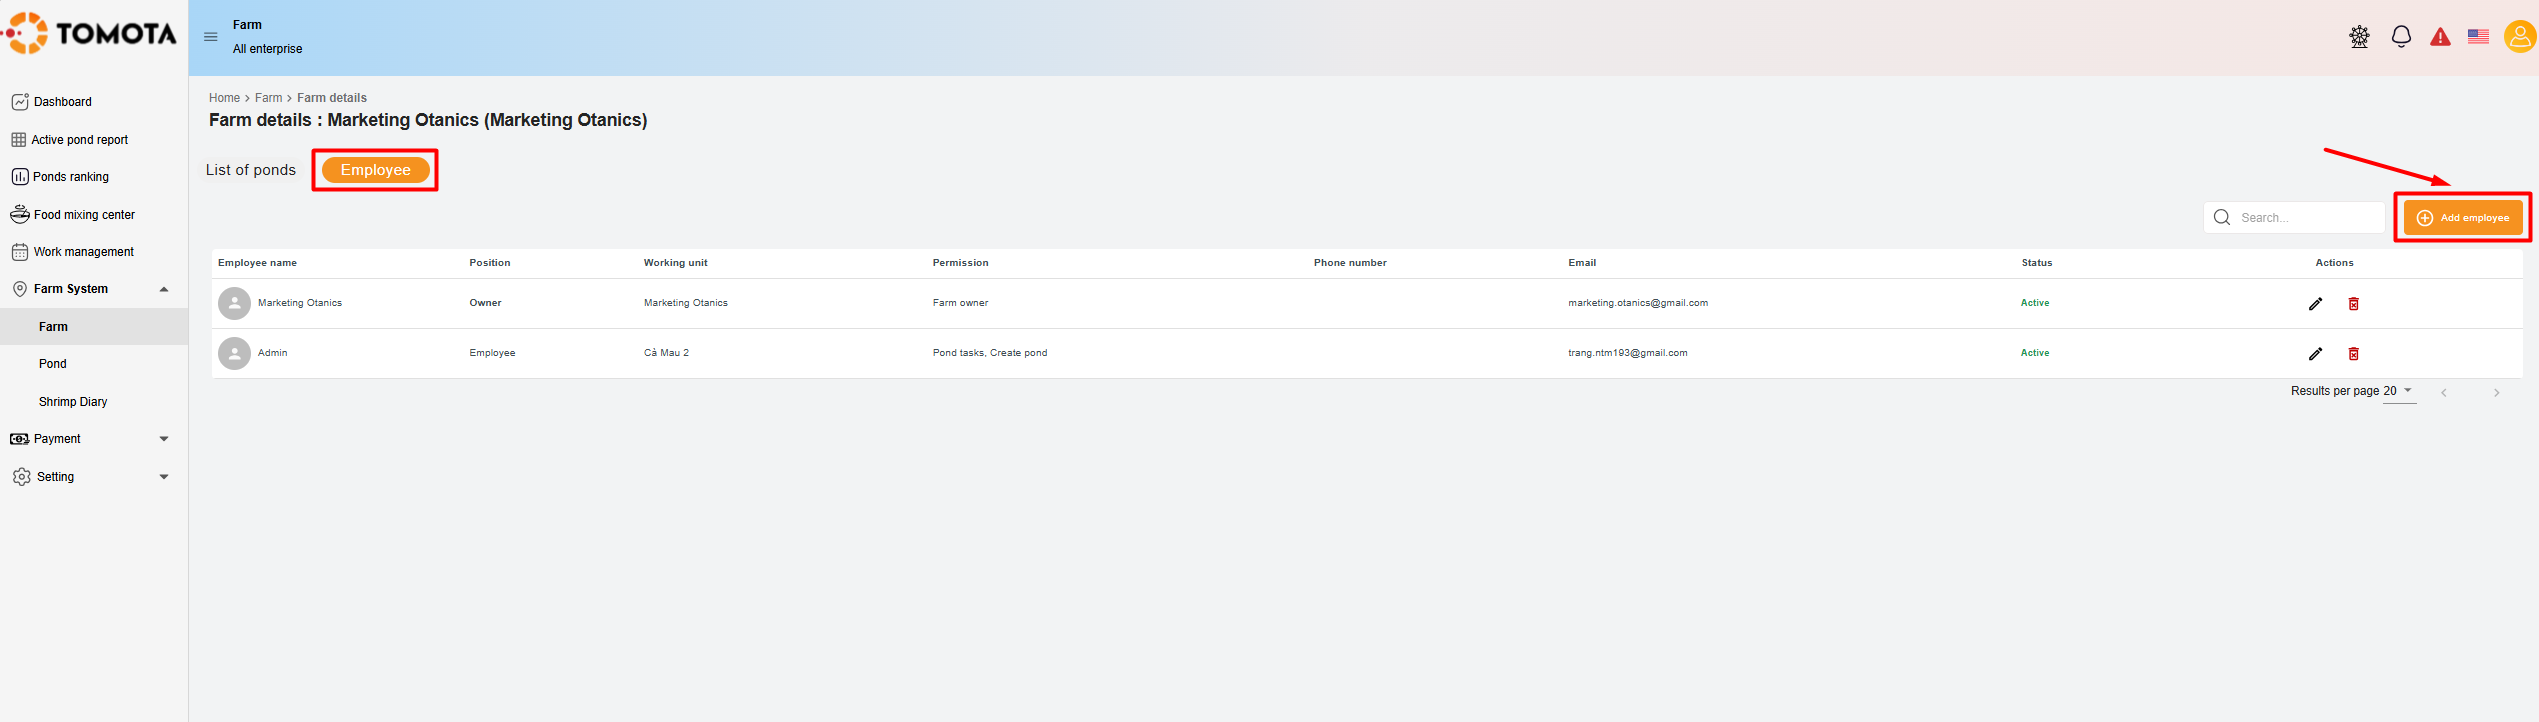The image size is (2539, 722).
Task: Open Shrimp Diary in sidebar
Action: click(73, 402)
